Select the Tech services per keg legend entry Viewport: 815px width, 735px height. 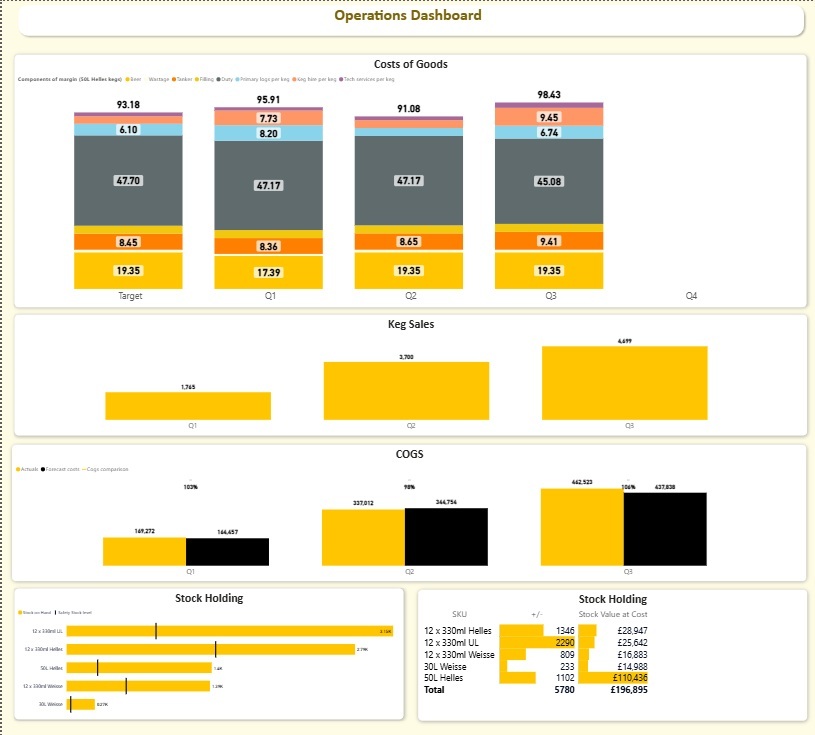[x=367, y=80]
